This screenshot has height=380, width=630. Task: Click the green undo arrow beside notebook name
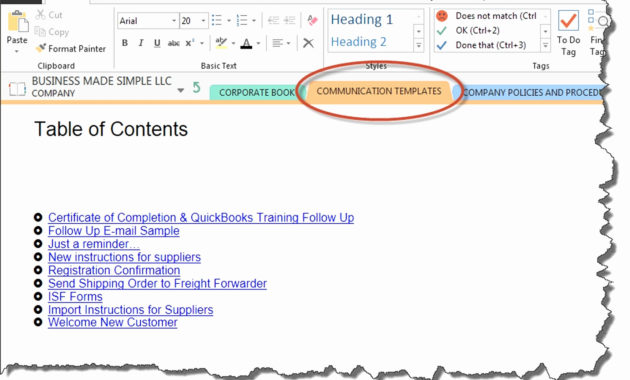coord(196,87)
